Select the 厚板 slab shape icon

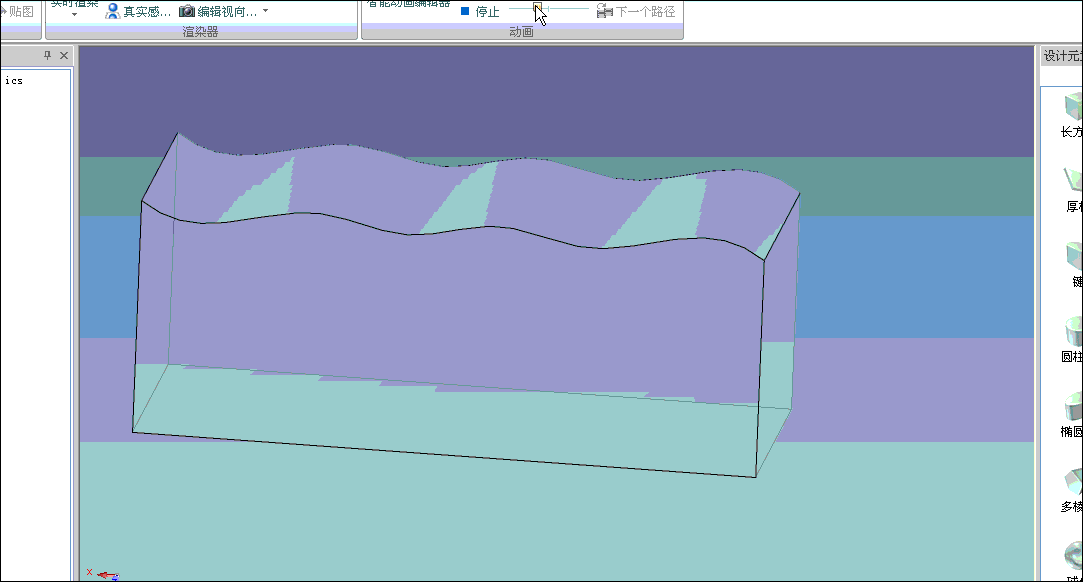tap(1074, 181)
